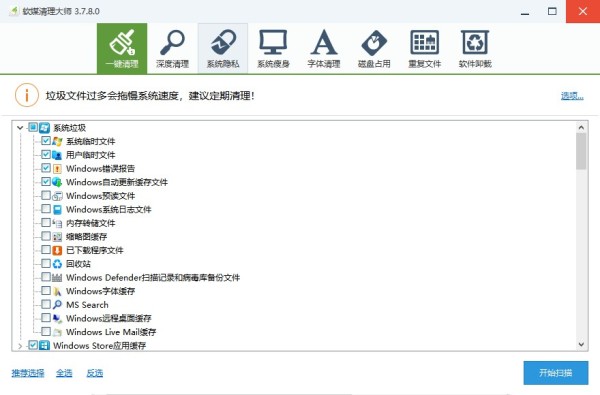Image resolution: width=600 pixels, height=395 pixels.
Task: Click the Windows预读文件 icon
Action: tap(57, 196)
